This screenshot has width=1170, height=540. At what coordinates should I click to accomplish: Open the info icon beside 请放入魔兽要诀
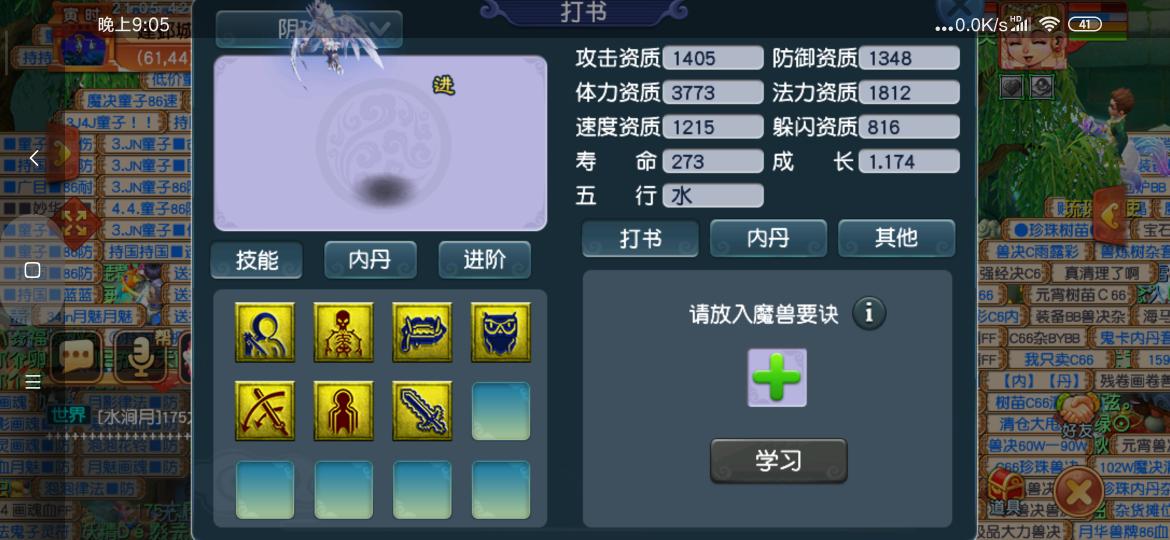pos(869,313)
